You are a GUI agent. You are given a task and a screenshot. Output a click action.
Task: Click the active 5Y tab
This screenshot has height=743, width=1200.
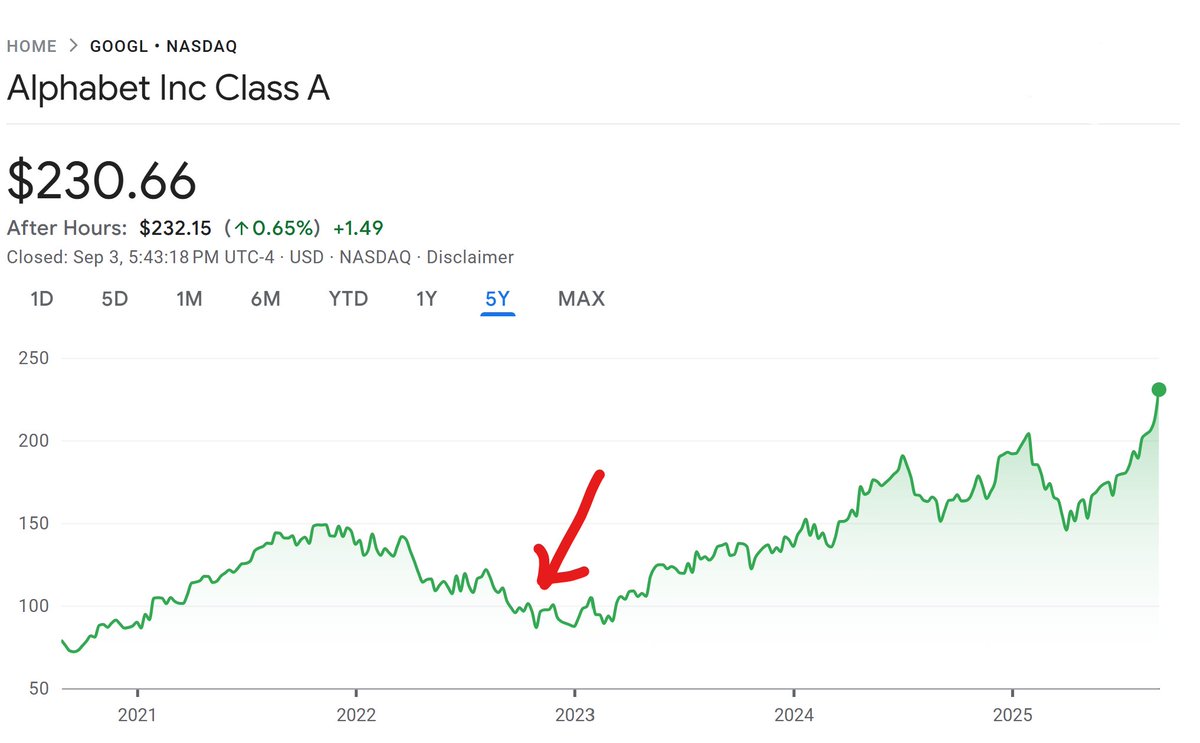click(497, 299)
